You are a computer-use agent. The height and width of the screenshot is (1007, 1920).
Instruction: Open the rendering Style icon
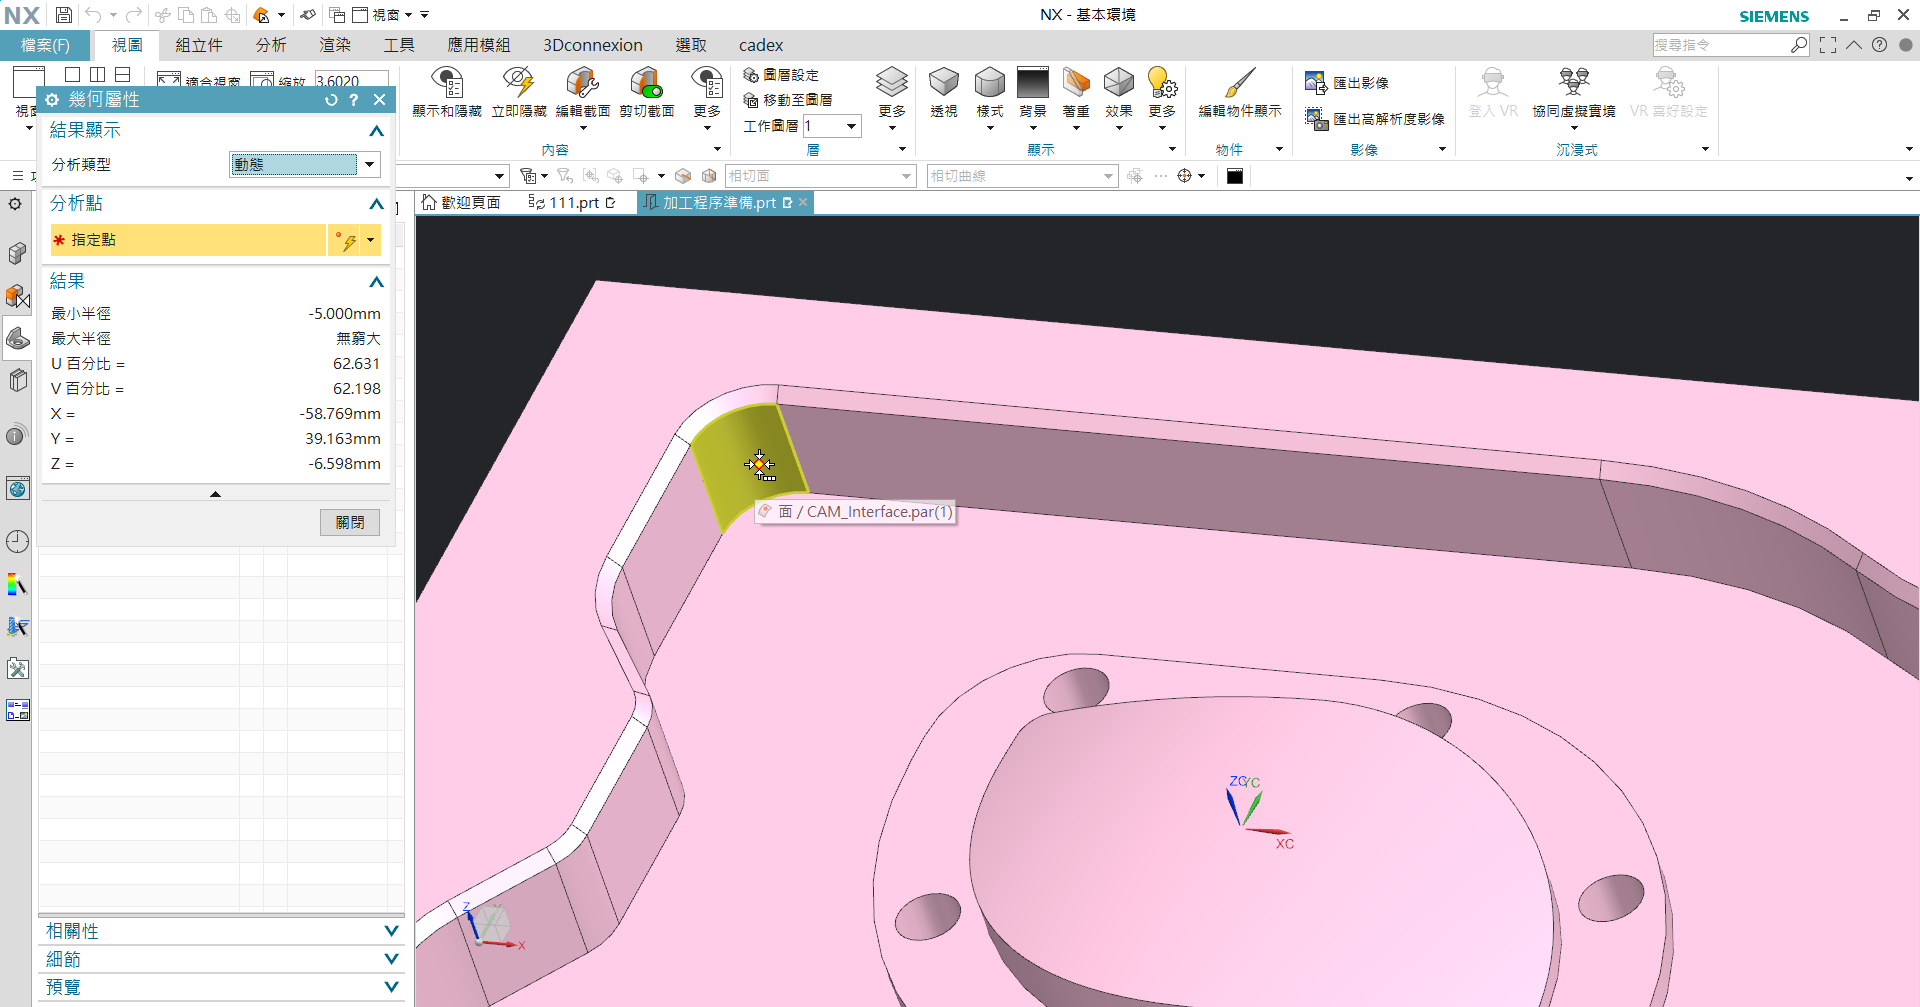[x=989, y=83]
